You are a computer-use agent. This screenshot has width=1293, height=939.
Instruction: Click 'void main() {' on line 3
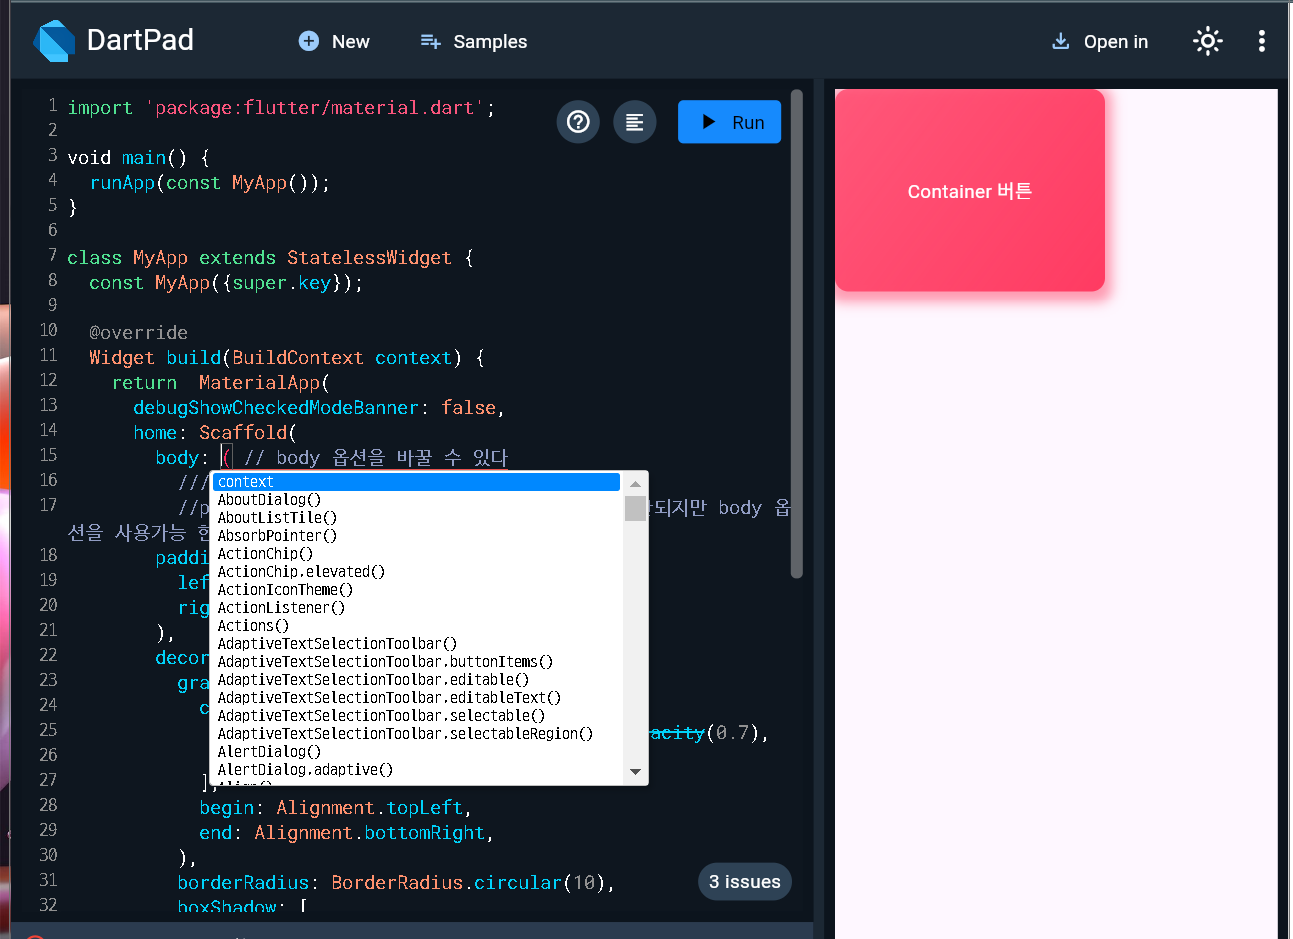[x=138, y=158]
